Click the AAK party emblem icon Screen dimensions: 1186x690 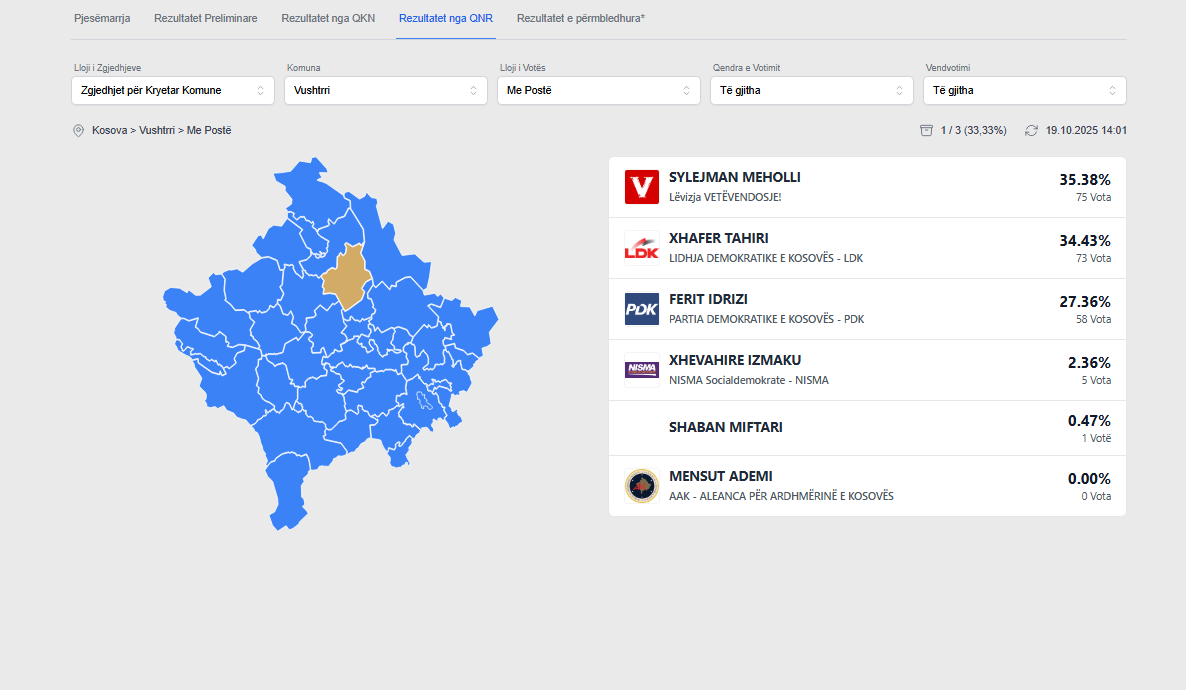[642, 486]
